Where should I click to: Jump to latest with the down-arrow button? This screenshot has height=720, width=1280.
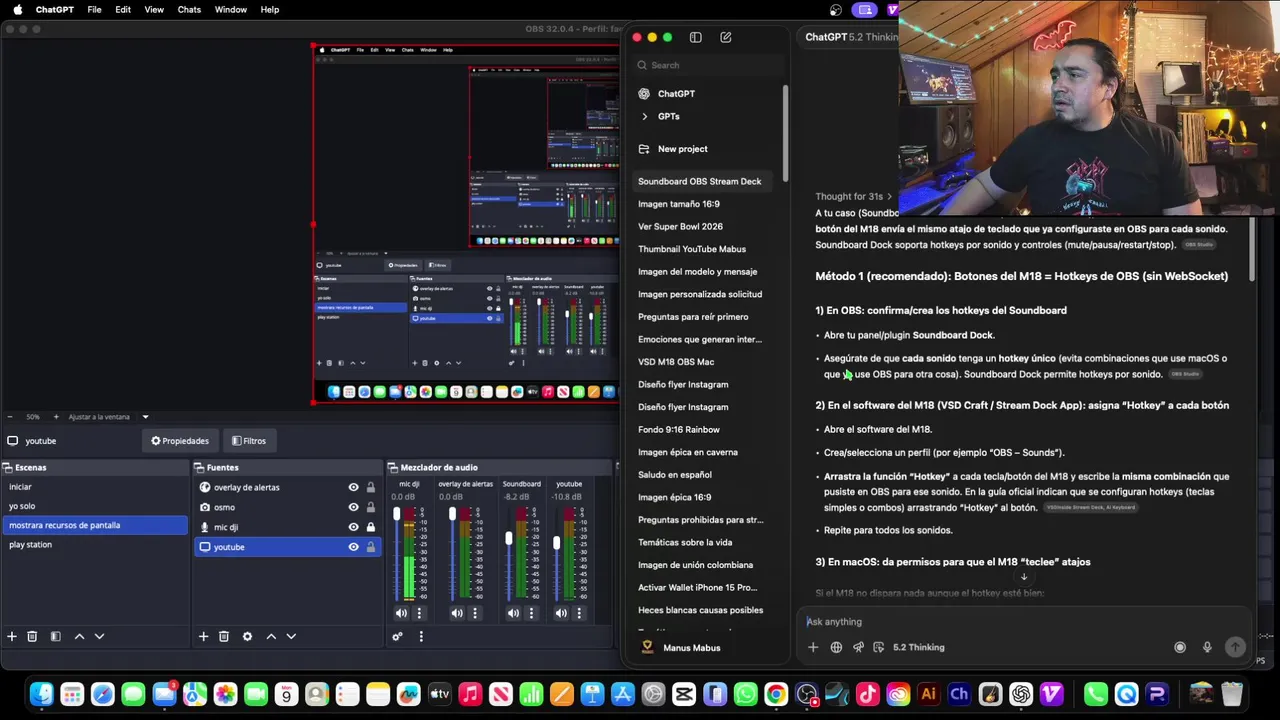point(1024,576)
